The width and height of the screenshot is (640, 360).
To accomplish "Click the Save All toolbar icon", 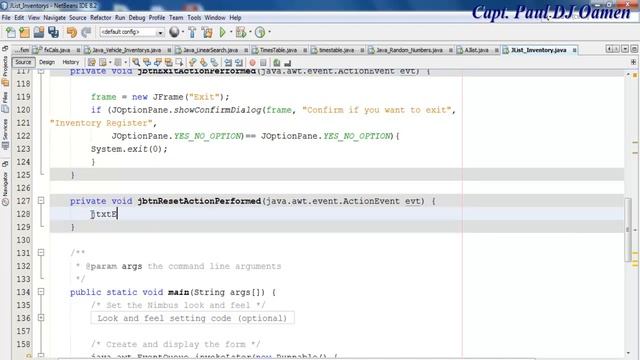I will coord(53,32).
